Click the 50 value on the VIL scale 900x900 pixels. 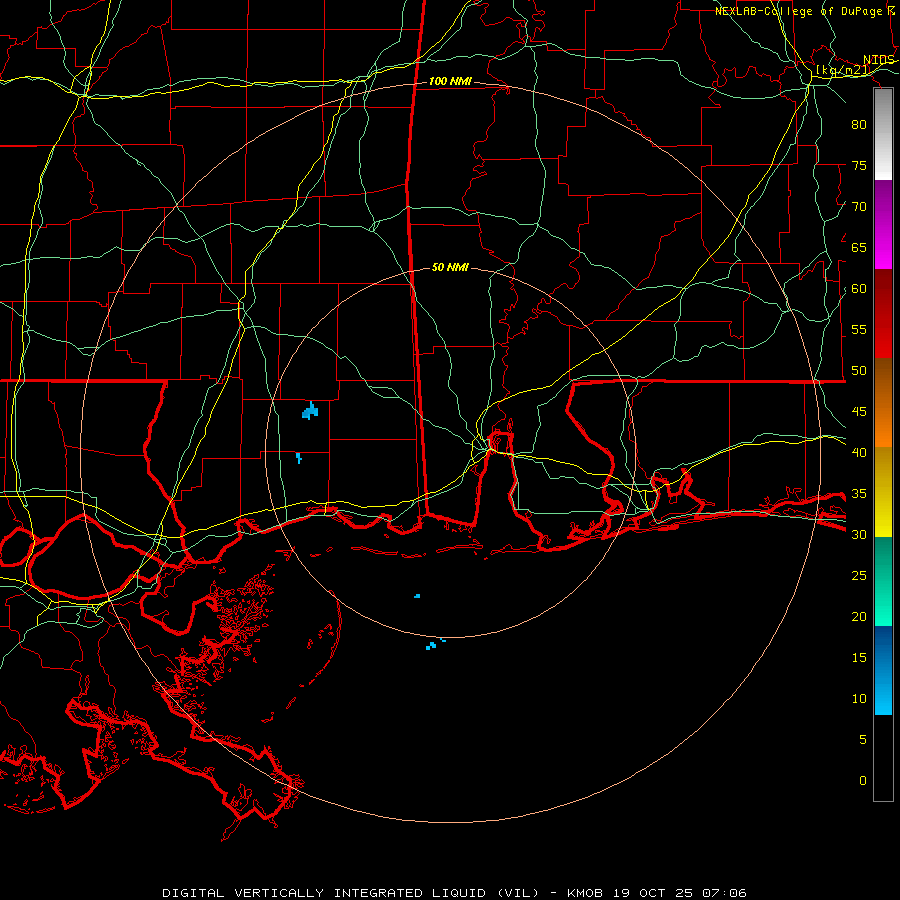(x=859, y=371)
